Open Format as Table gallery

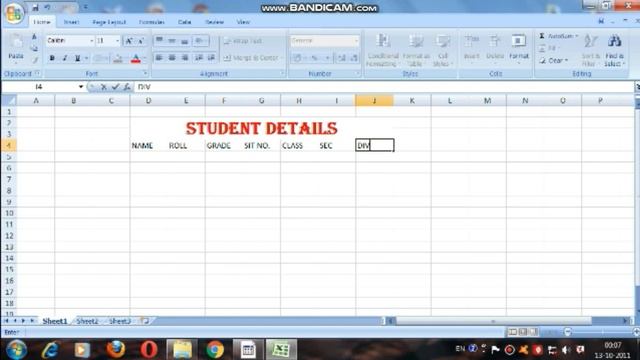416,50
